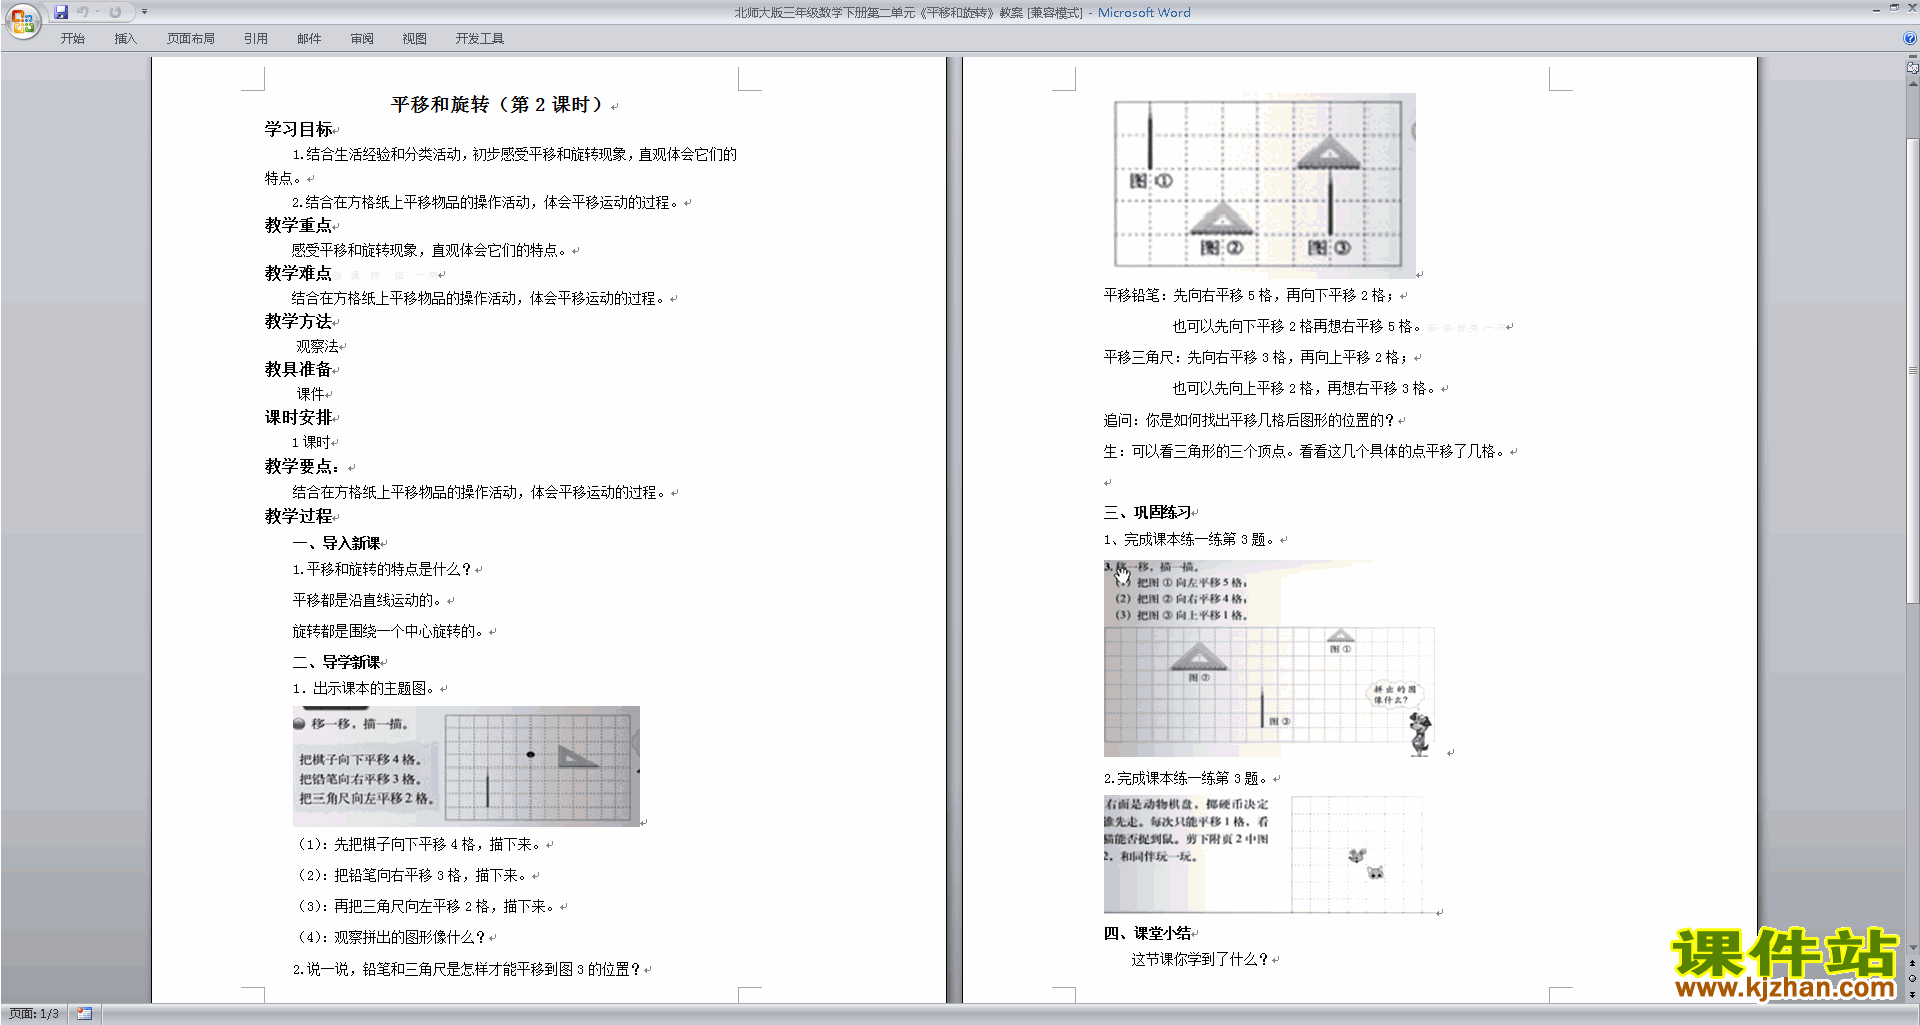Switch to the 引用 tab
Image resolution: width=1920 pixels, height=1025 pixels.
256,39
